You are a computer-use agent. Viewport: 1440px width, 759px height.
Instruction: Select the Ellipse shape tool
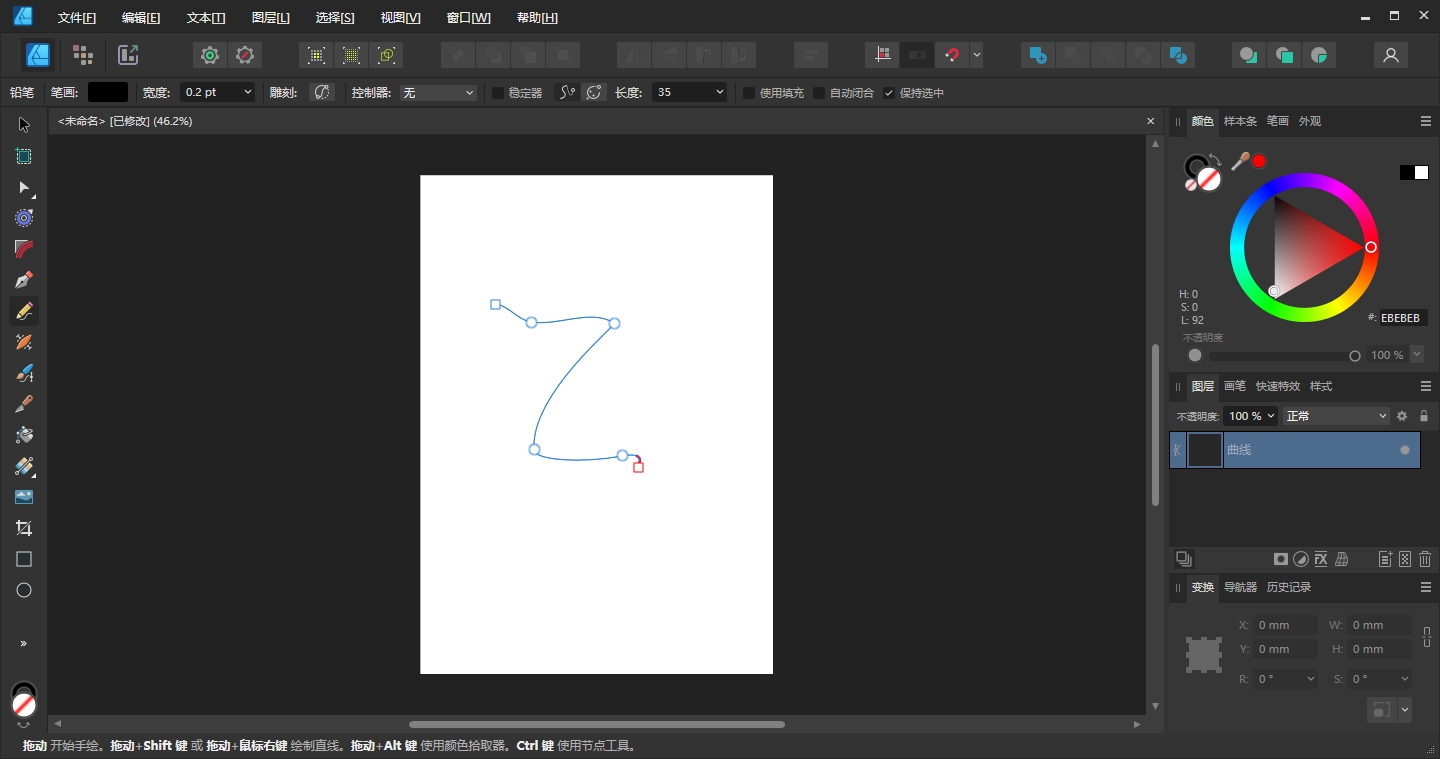click(24, 590)
